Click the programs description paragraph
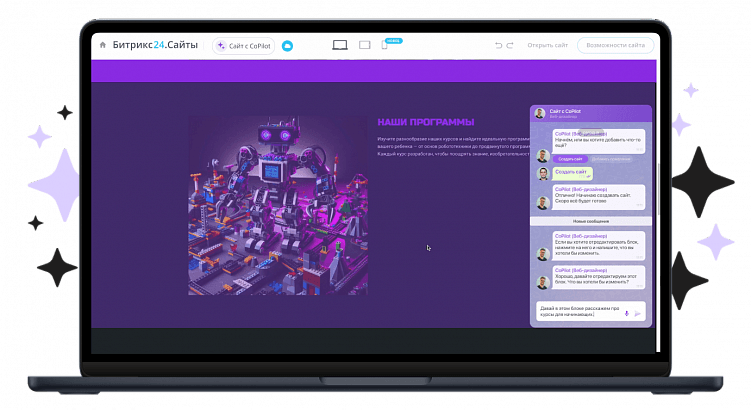 pos(454,147)
